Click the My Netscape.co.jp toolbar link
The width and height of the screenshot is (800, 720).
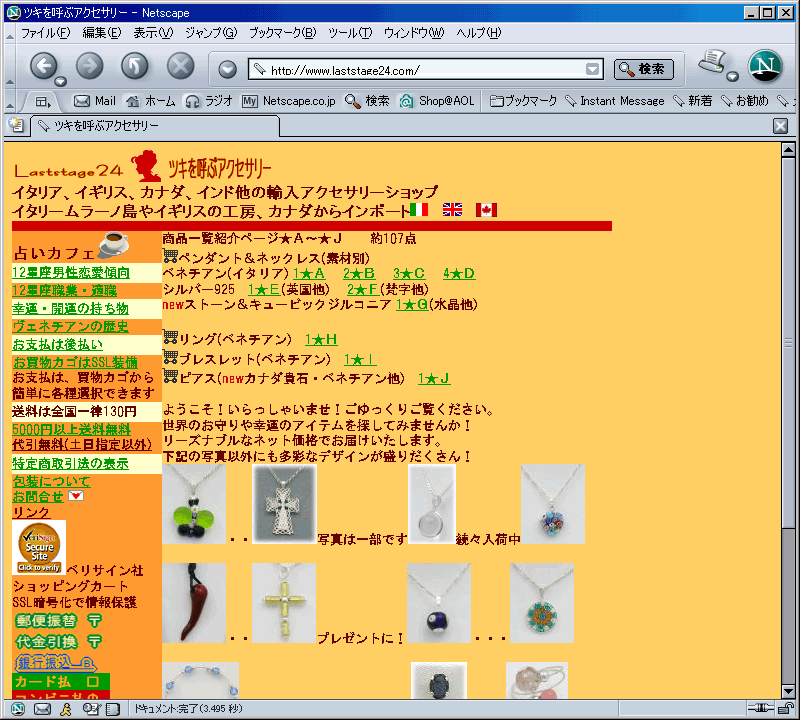point(288,101)
